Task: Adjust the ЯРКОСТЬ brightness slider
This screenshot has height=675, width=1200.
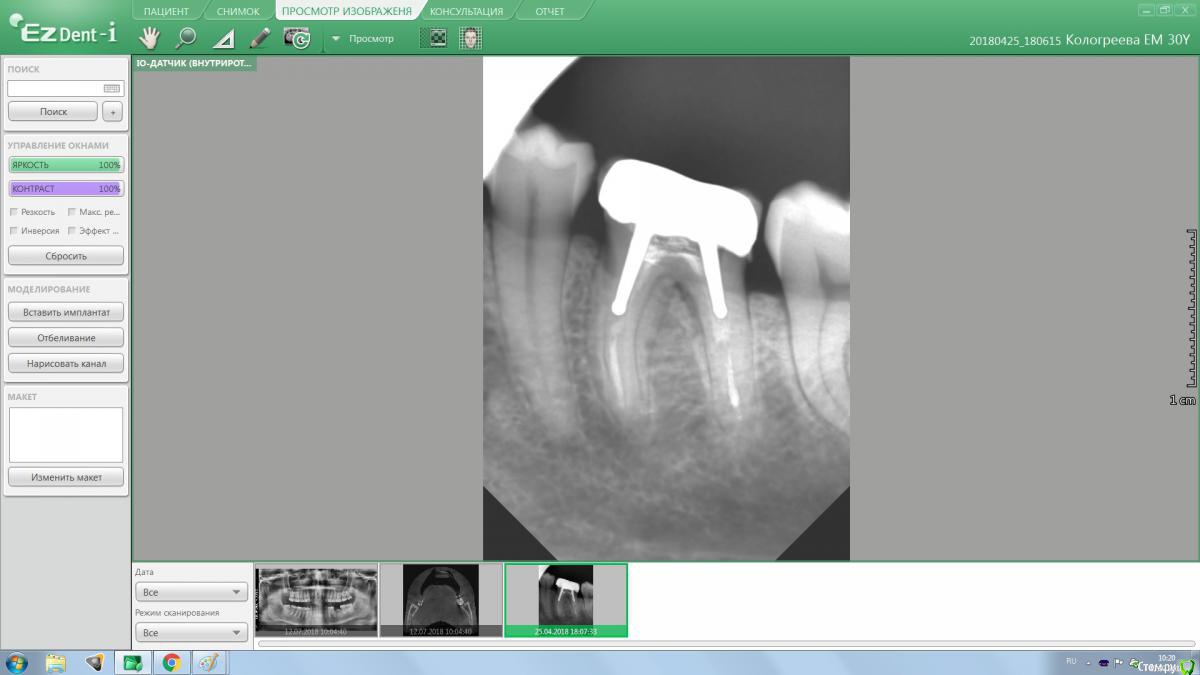Action: 66,165
